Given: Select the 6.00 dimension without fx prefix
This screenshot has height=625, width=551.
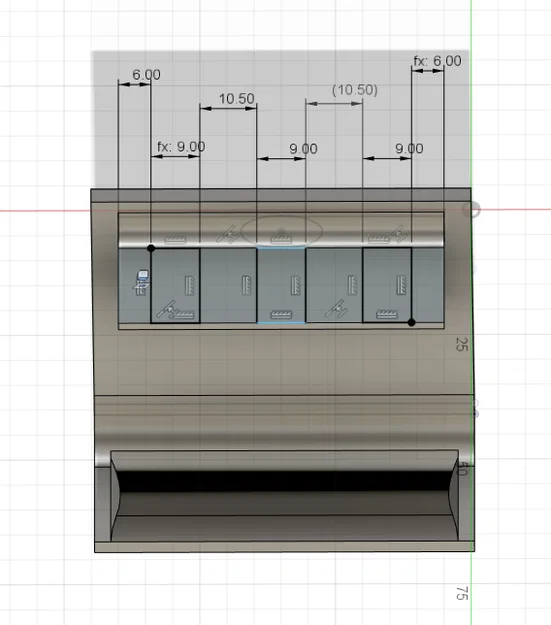Looking at the screenshot, I should (146, 75).
